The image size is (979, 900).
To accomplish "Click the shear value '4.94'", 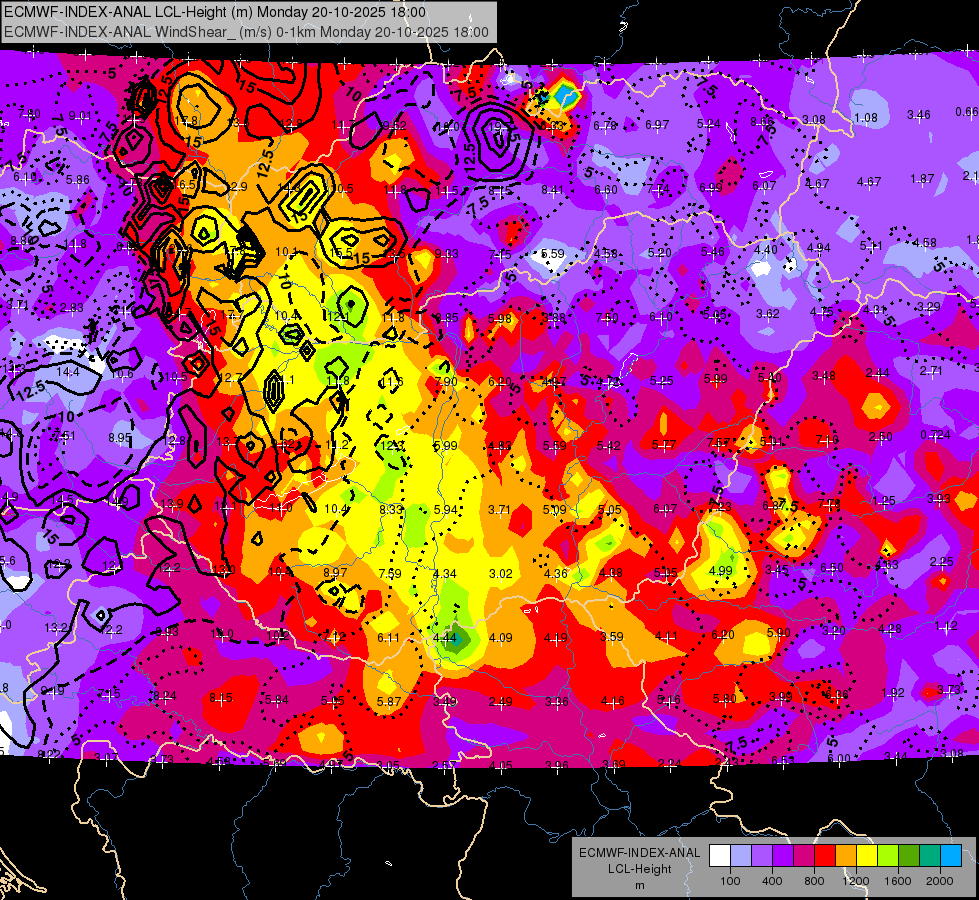I will [819, 248].
